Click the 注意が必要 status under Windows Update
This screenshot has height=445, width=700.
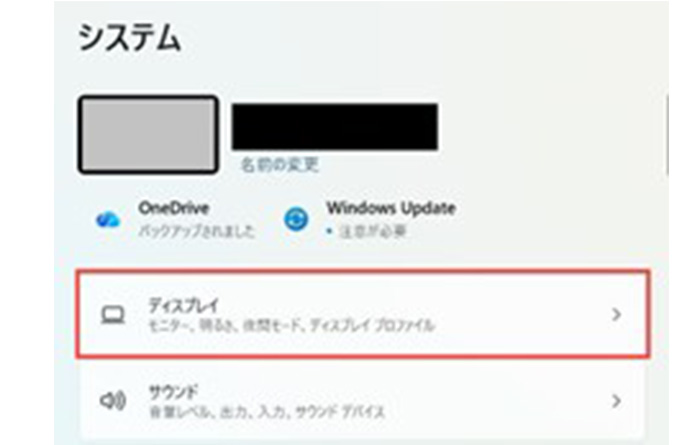pyautogui.click(x=372, y=232)
